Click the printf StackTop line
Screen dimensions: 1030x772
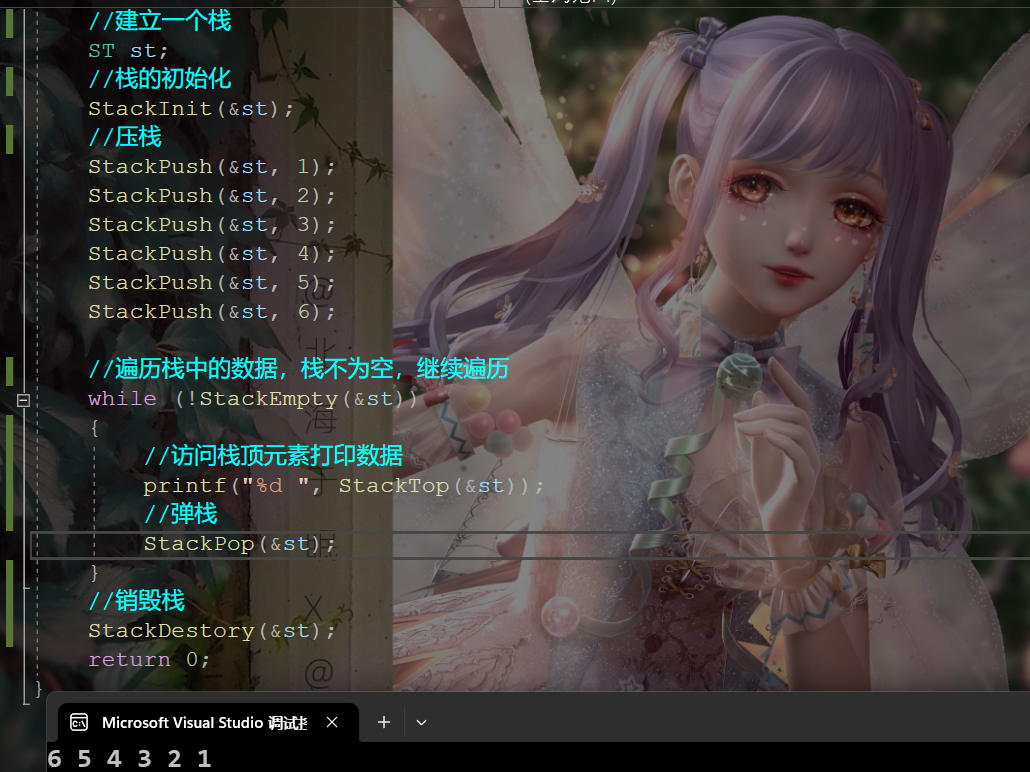coord(344,486)
